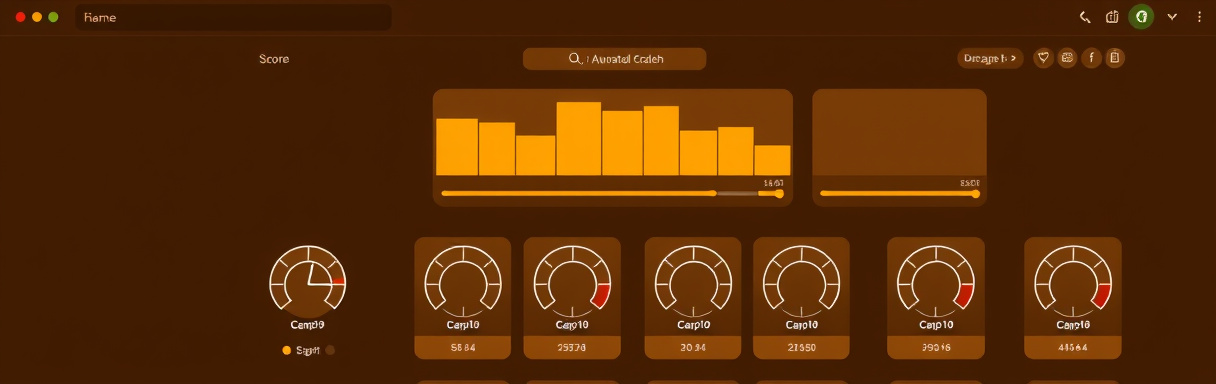Image resolution: width=1216 pixels, height=384 pixels.
Task: Select the orange radio dot beside 'Sgjrt'
Action: (287, 350)
